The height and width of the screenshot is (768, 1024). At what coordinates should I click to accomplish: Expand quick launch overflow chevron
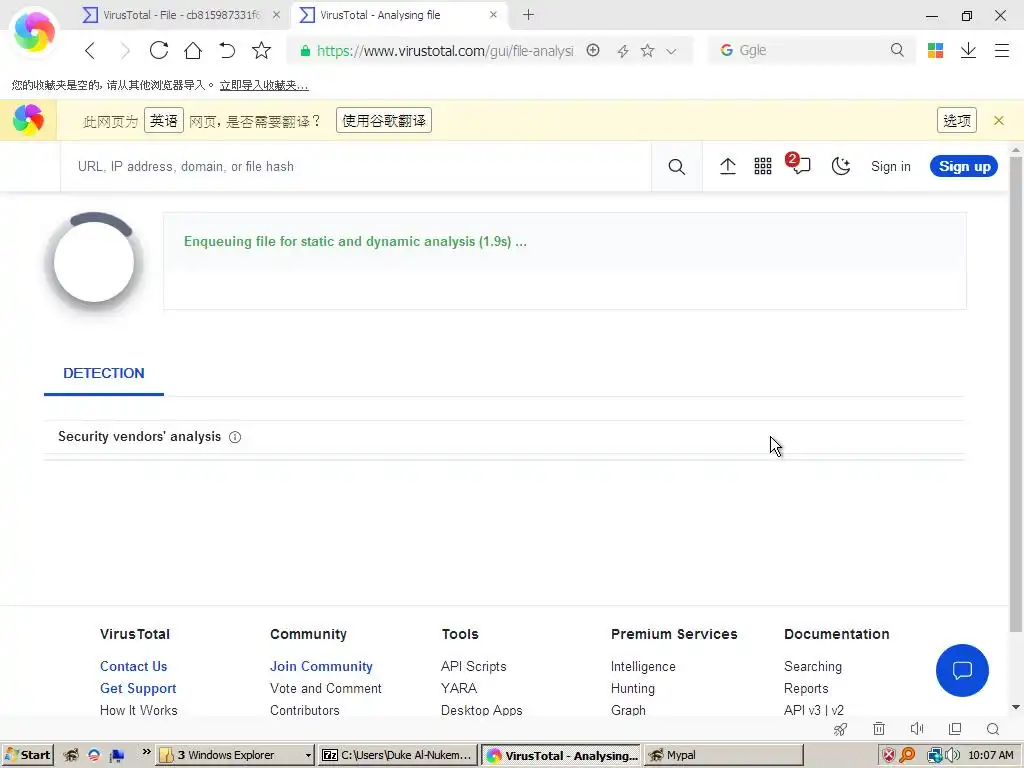pyautogui.click(x=146, y=752)
